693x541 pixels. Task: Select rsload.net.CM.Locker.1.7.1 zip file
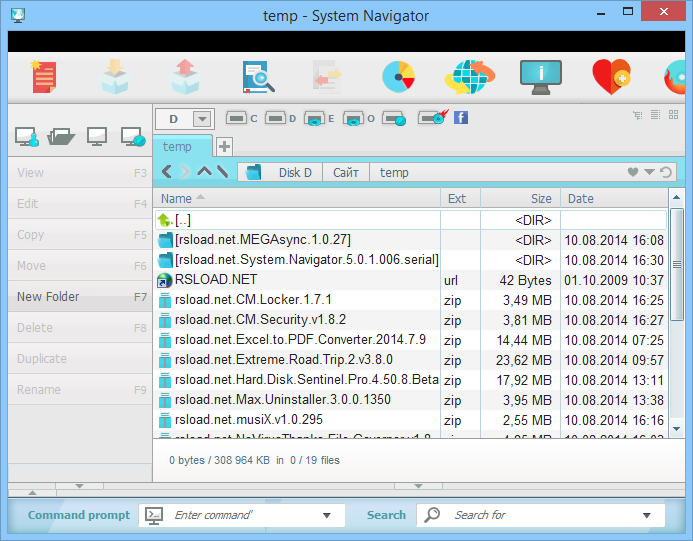point(253,300)
